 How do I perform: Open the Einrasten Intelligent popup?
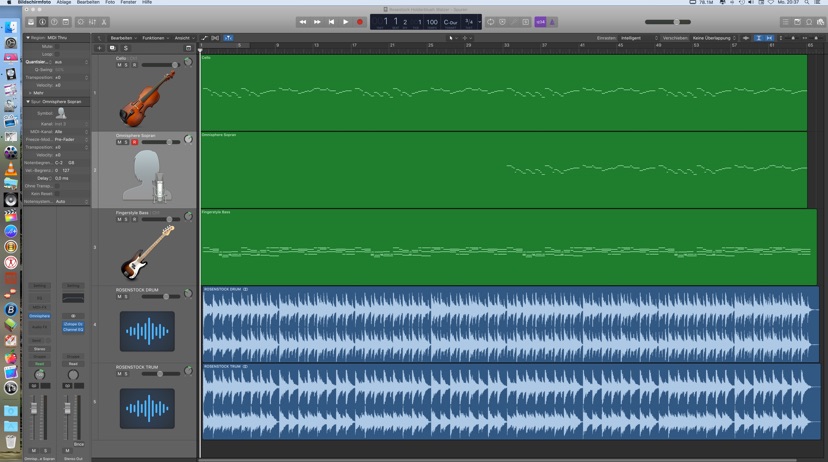pos(639,38)
